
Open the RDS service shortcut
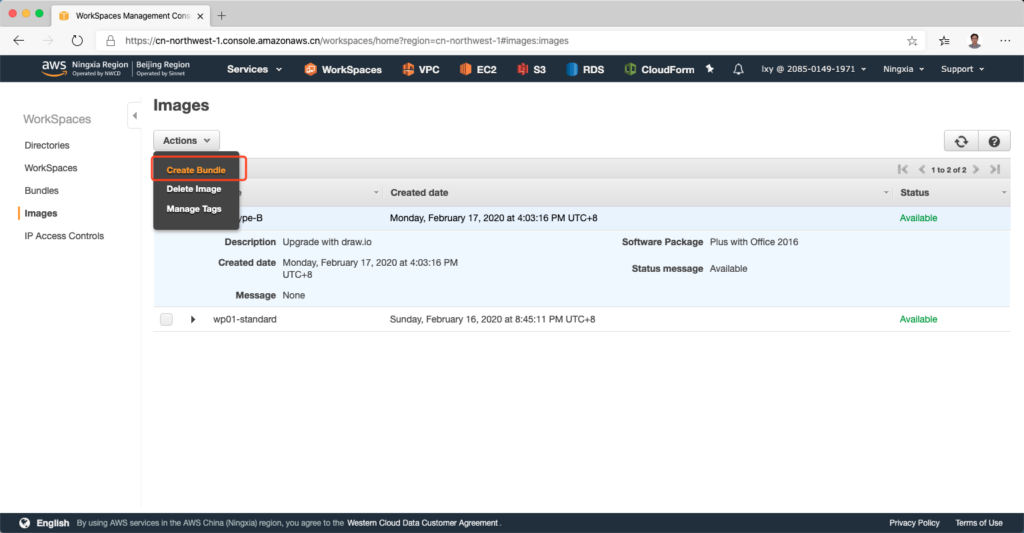coord(585,69)
